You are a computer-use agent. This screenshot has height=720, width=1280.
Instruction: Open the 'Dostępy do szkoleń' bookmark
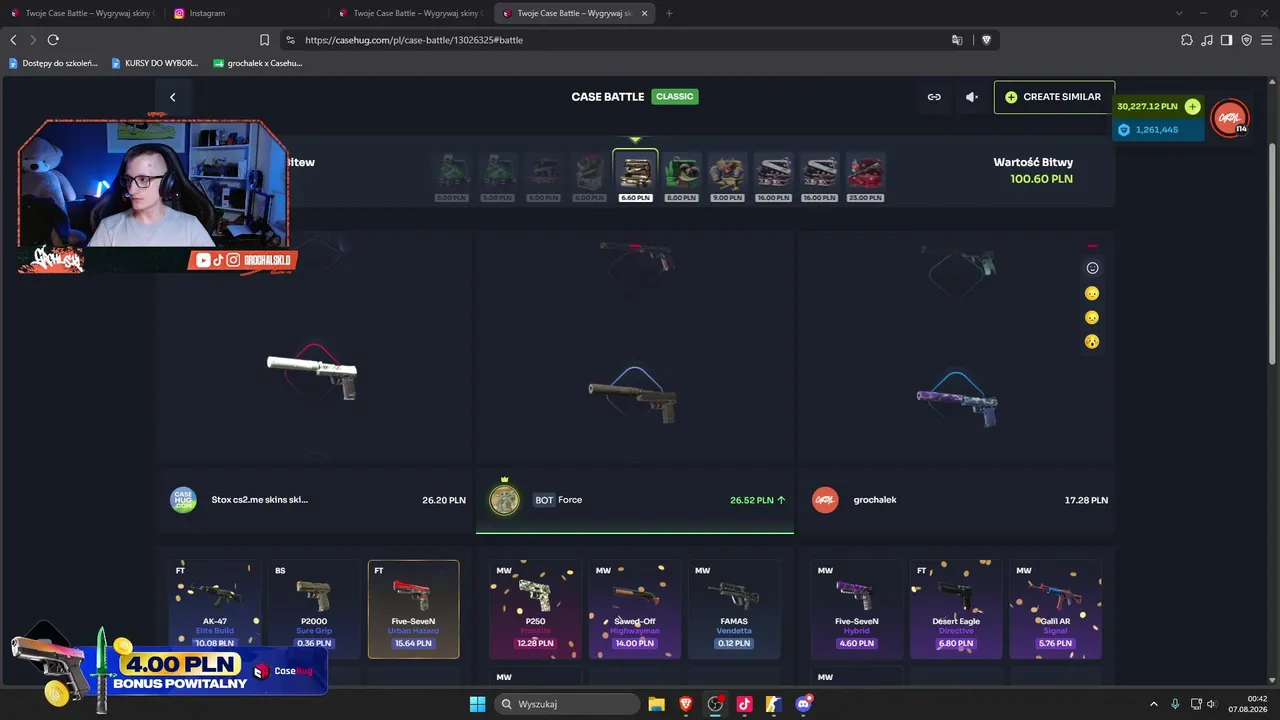(x=53, y=63)
